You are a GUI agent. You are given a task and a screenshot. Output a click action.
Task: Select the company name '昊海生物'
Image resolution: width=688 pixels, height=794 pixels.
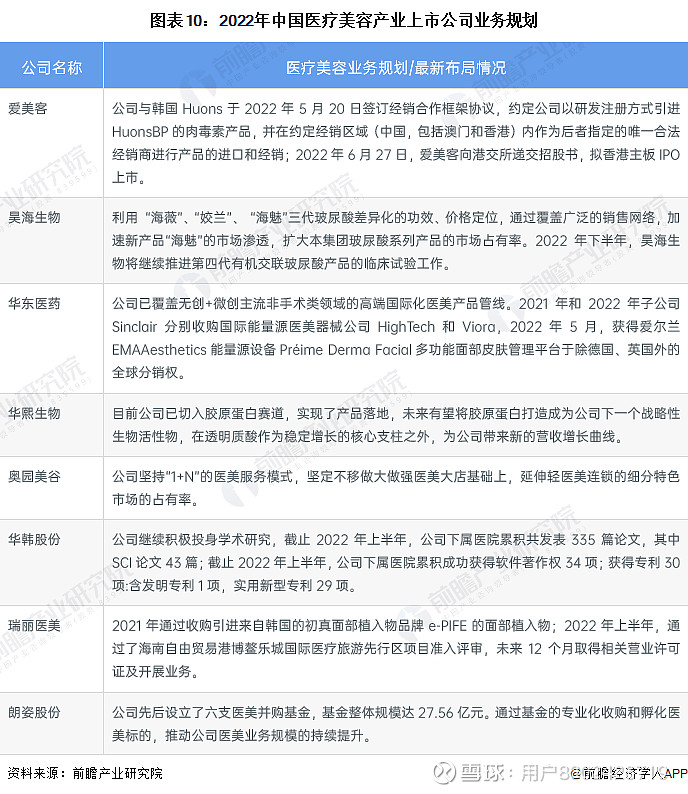tap(34, 218)
